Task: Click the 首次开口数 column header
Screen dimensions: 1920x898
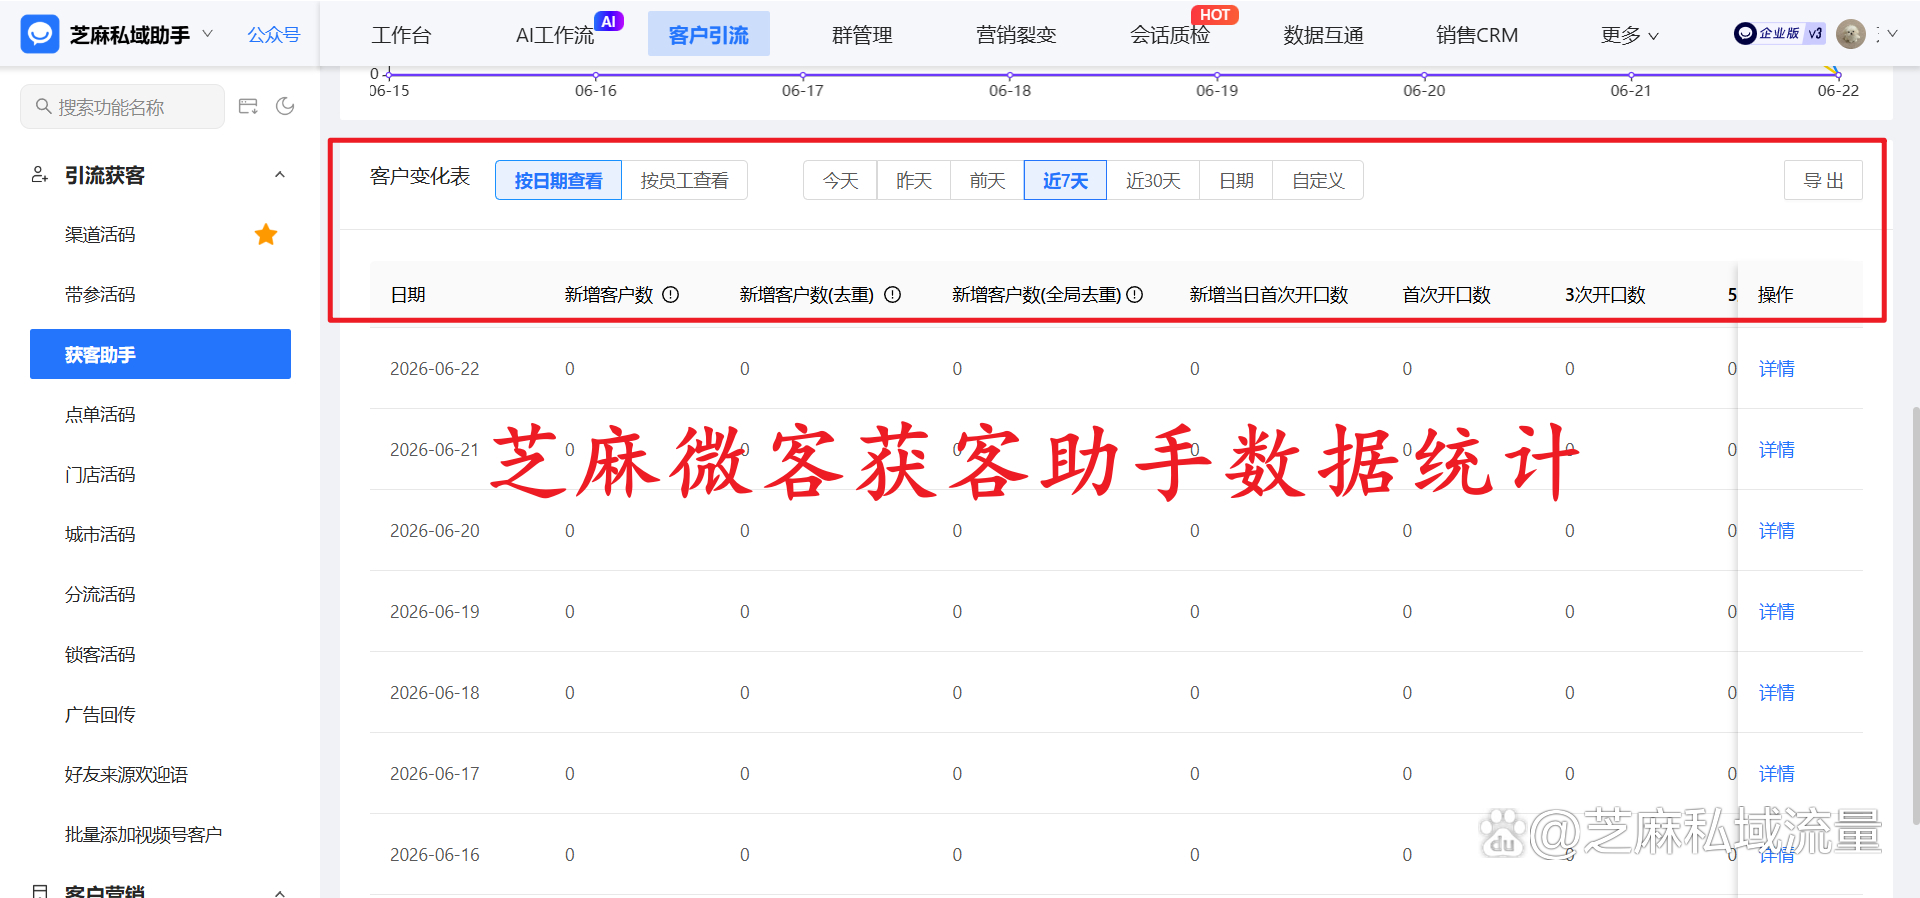Action: click(x=1446, y=295)
